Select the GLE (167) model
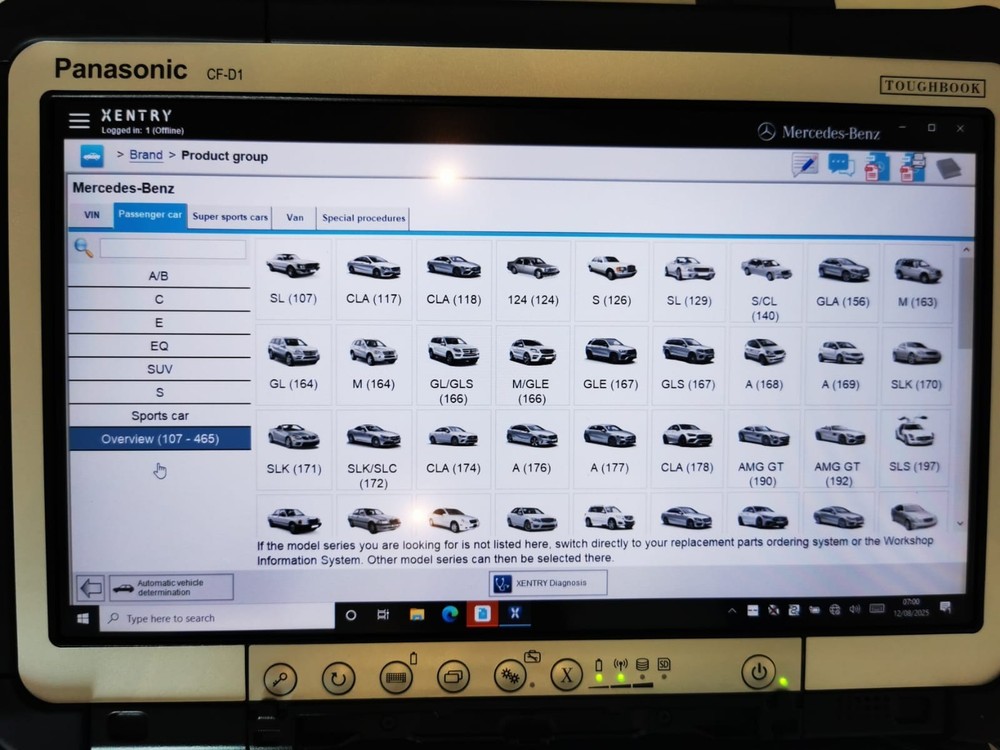Image resolution: width=1000 pixels, height=750 pixels. coord(610,366)
